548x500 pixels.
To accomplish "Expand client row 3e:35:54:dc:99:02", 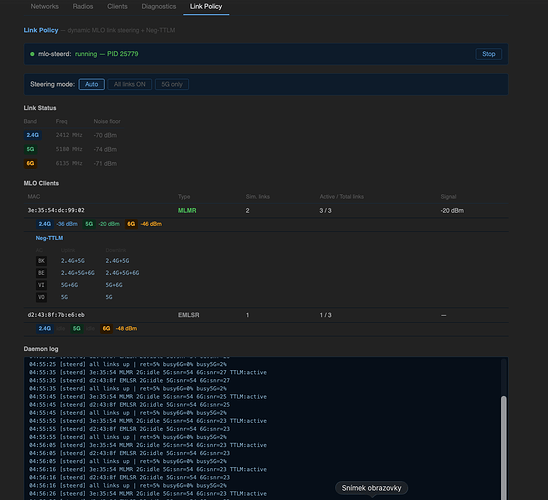I will click(x=266, y=210).
